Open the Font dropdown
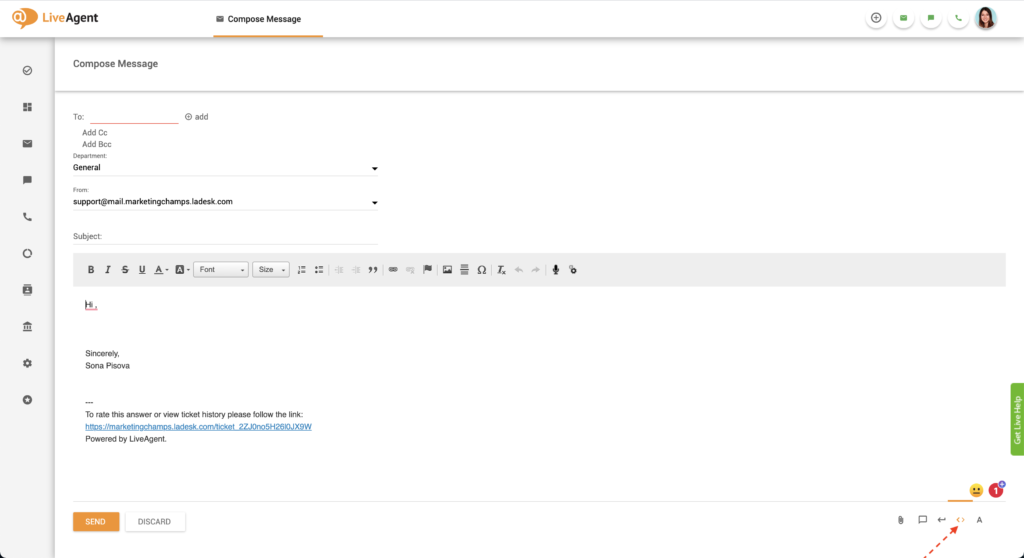Image resolution: width=1024 pixels, height=558 pixels. (221, 270)
